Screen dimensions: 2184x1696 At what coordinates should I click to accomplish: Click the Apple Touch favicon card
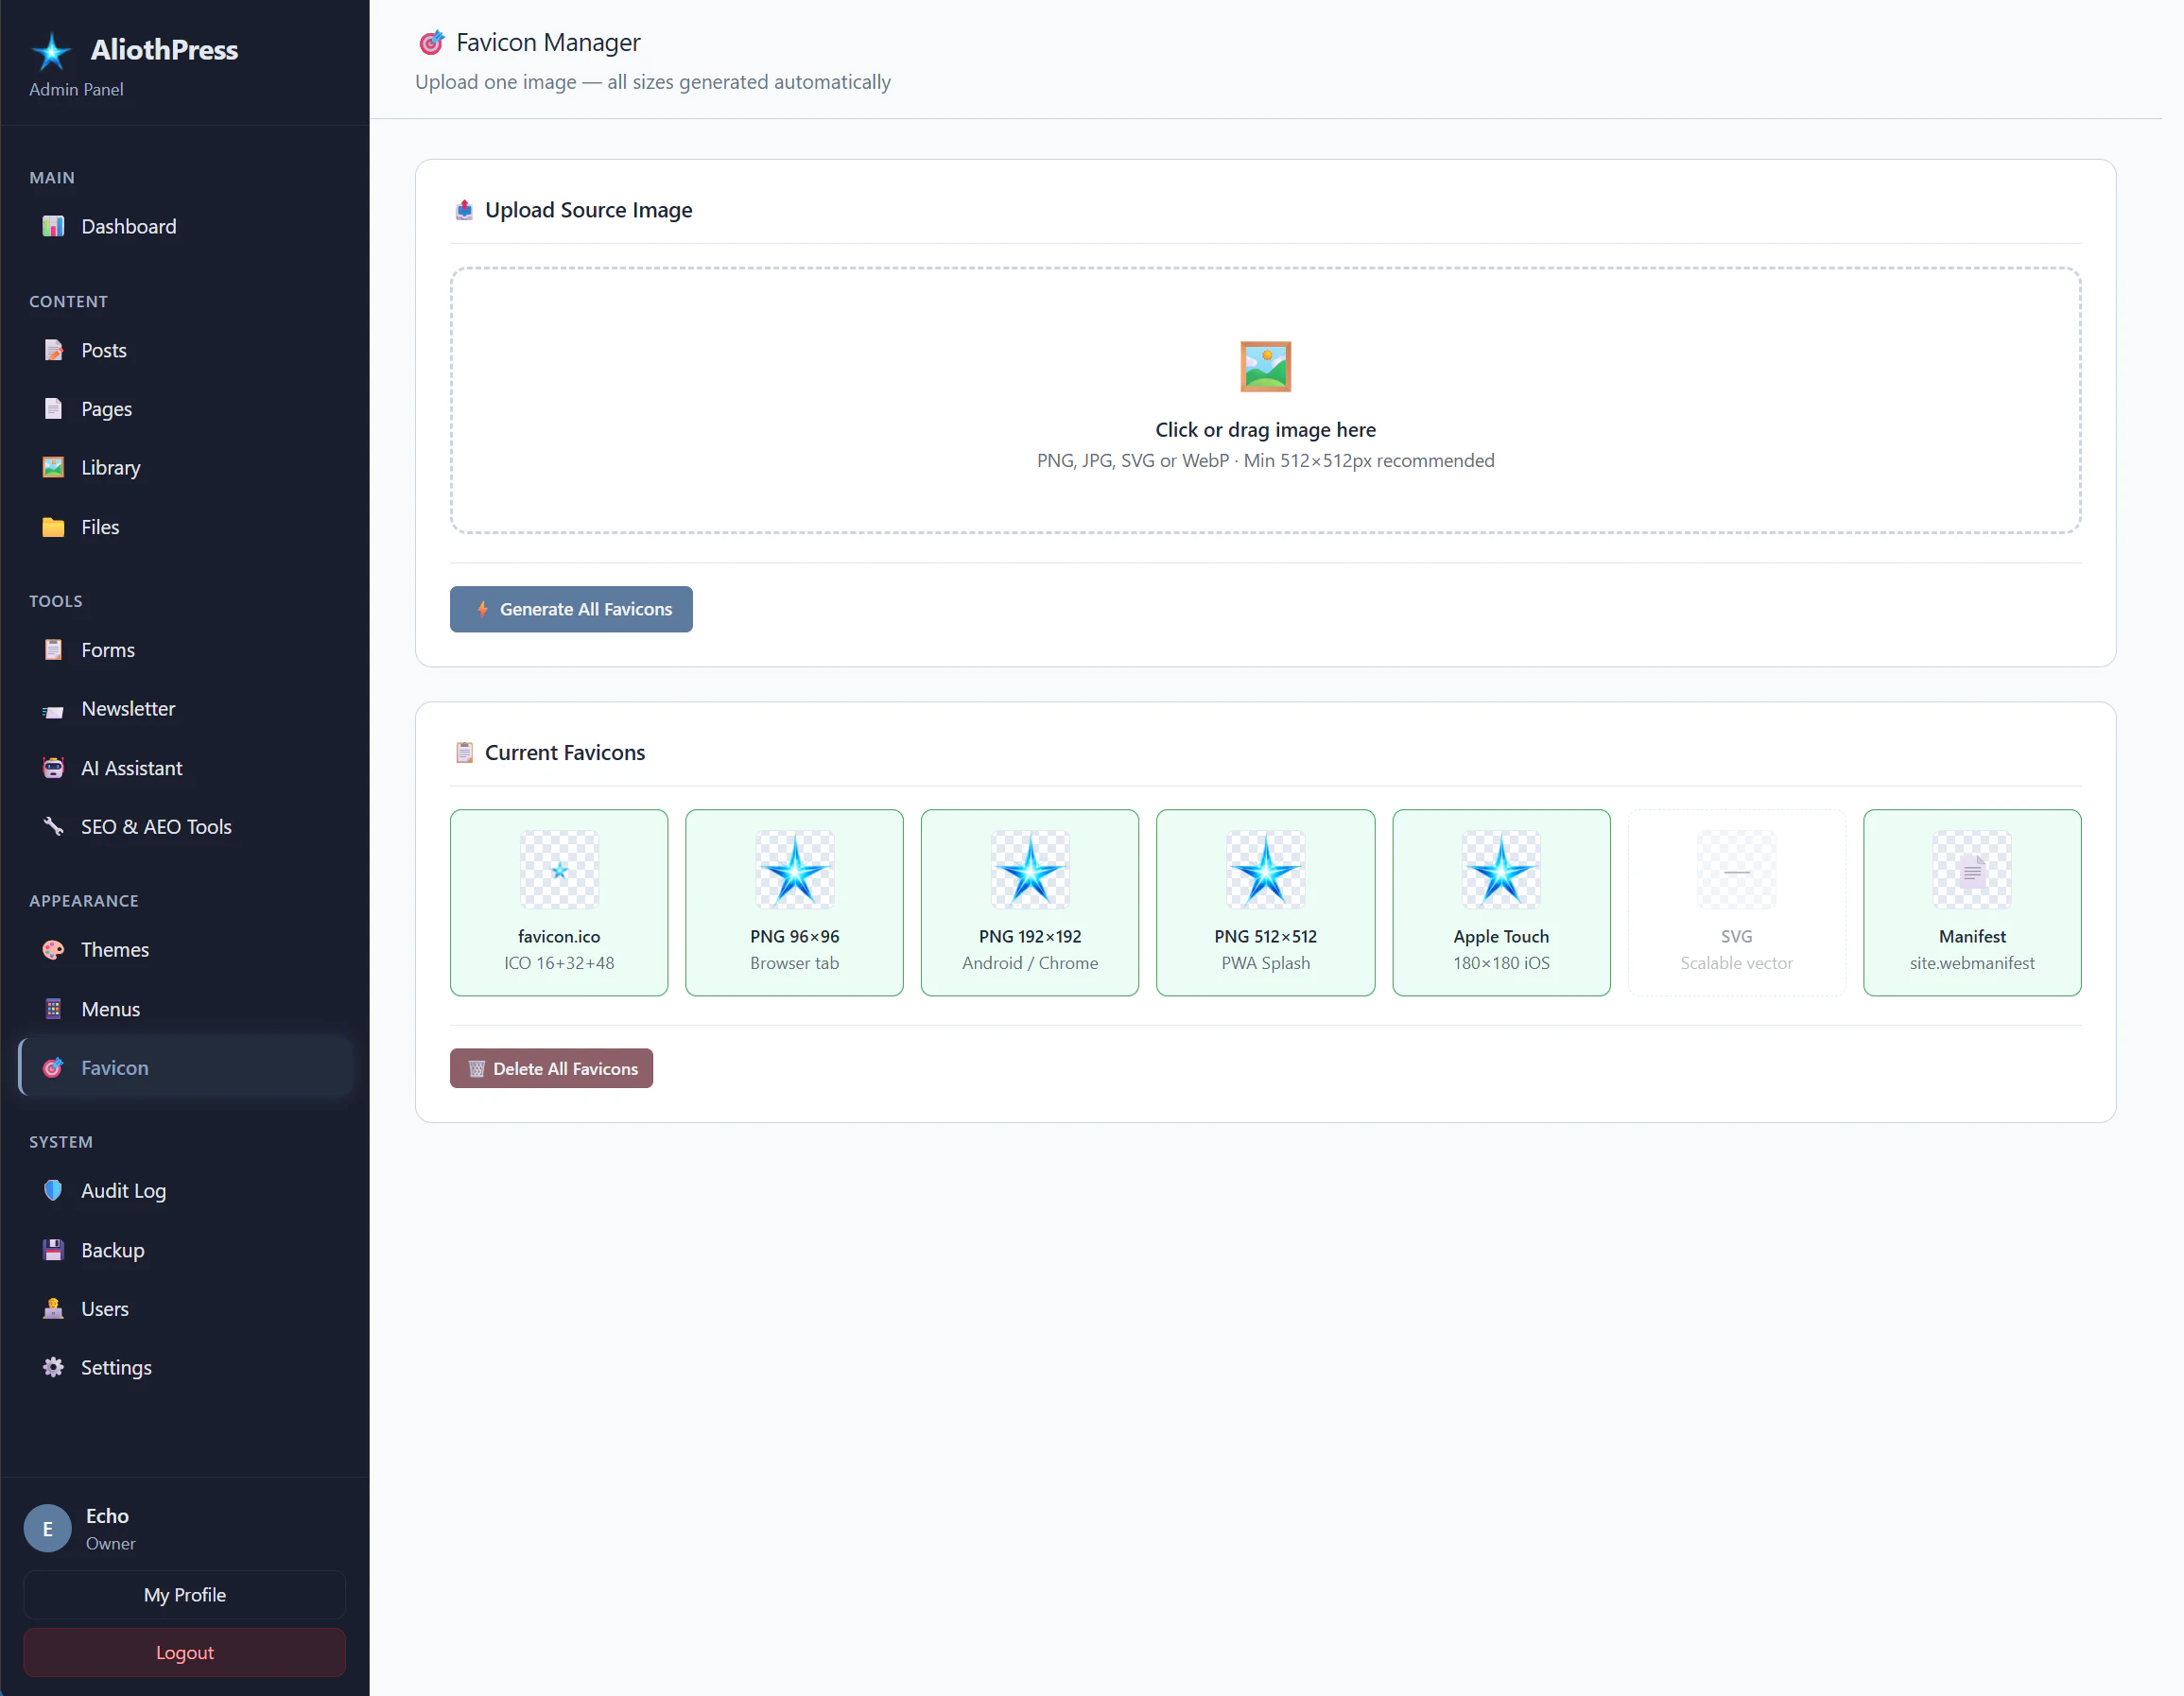coord(1500,902)
